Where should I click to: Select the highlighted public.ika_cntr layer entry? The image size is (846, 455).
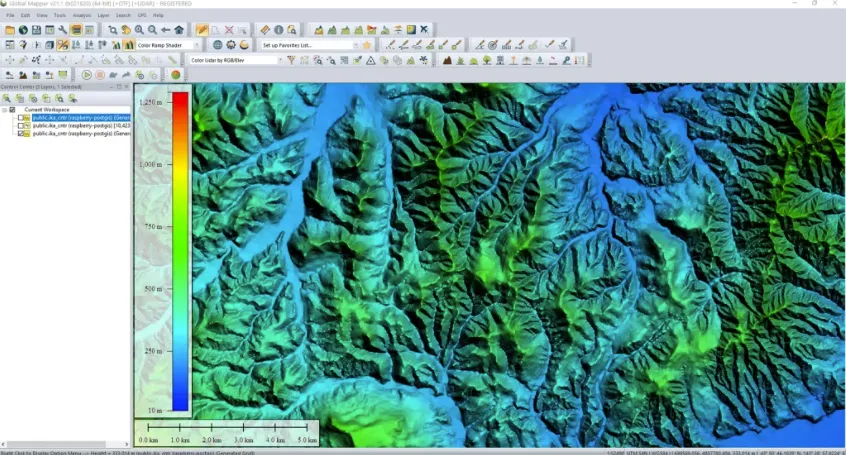pos(80,118)
